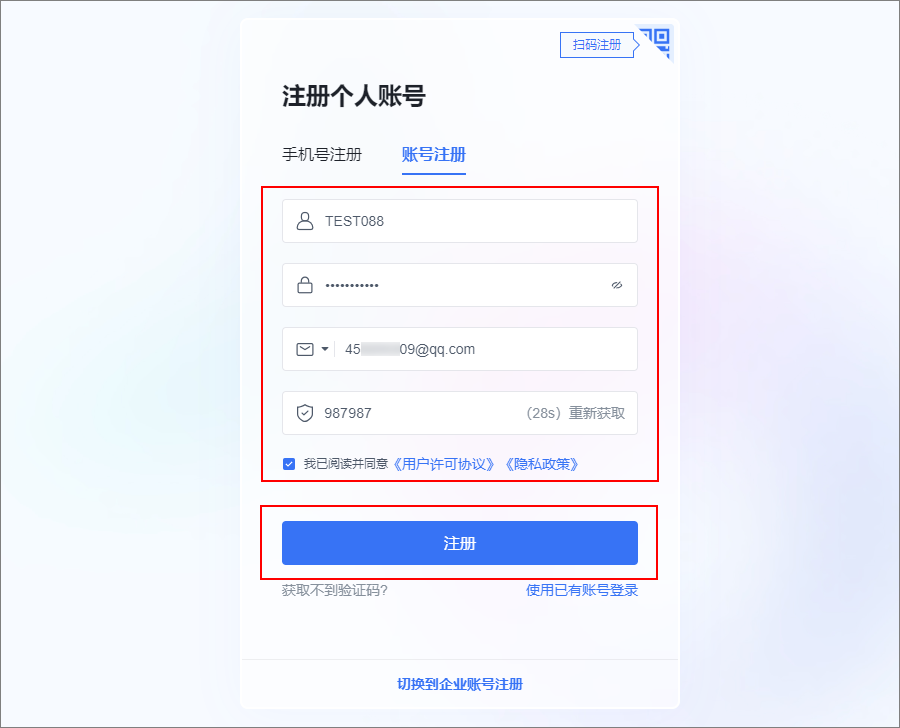
Task: Show password using the eye icon
Action: click(x=617, y=285)
